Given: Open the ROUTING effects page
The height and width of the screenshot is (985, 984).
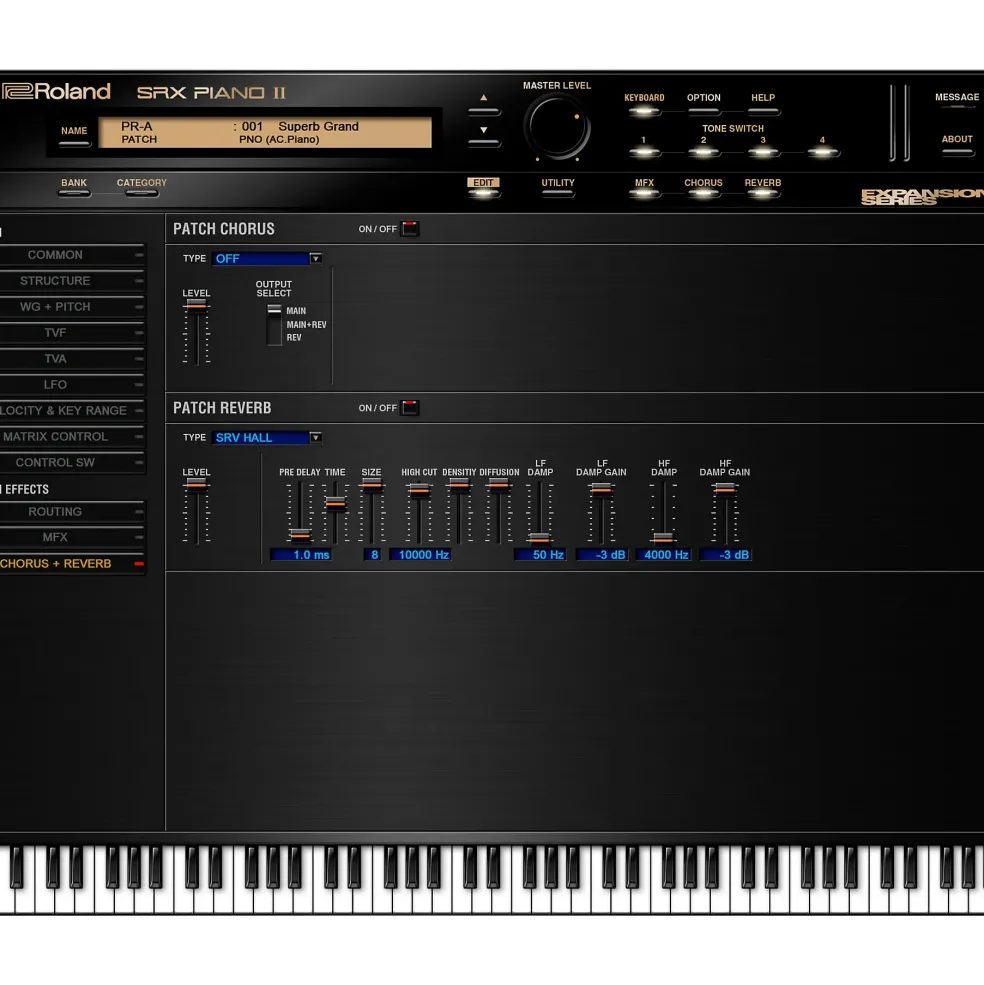Looking at the screenshot, I should point(72,512).
